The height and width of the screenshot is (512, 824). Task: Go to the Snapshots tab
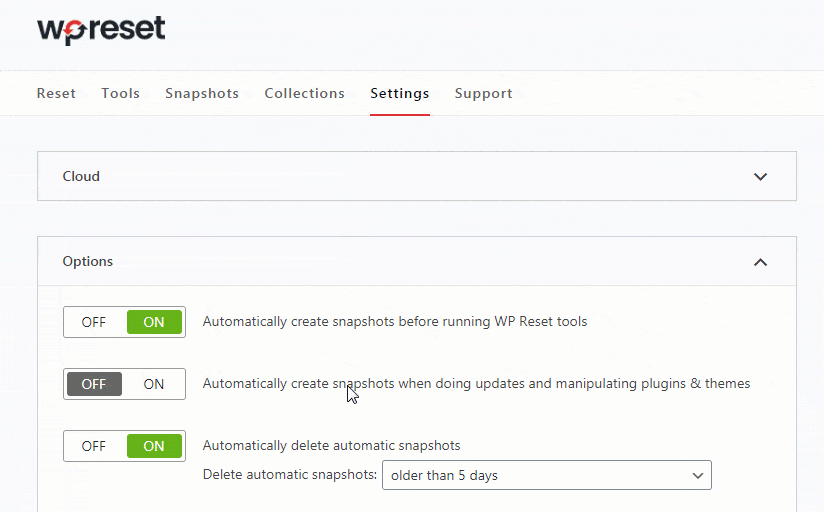point(202,93)
